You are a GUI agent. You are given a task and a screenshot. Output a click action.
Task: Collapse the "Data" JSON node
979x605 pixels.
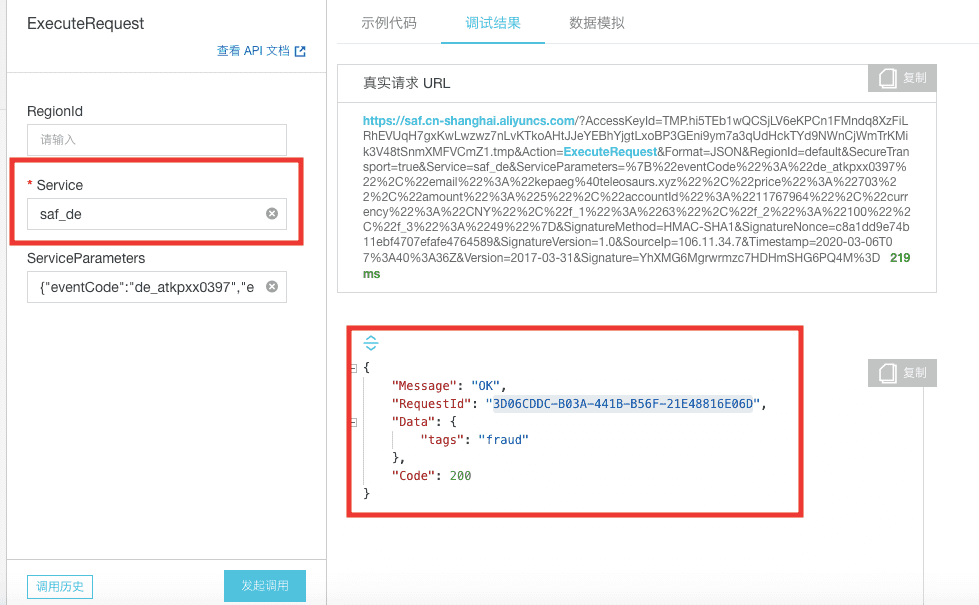[353, 423]
